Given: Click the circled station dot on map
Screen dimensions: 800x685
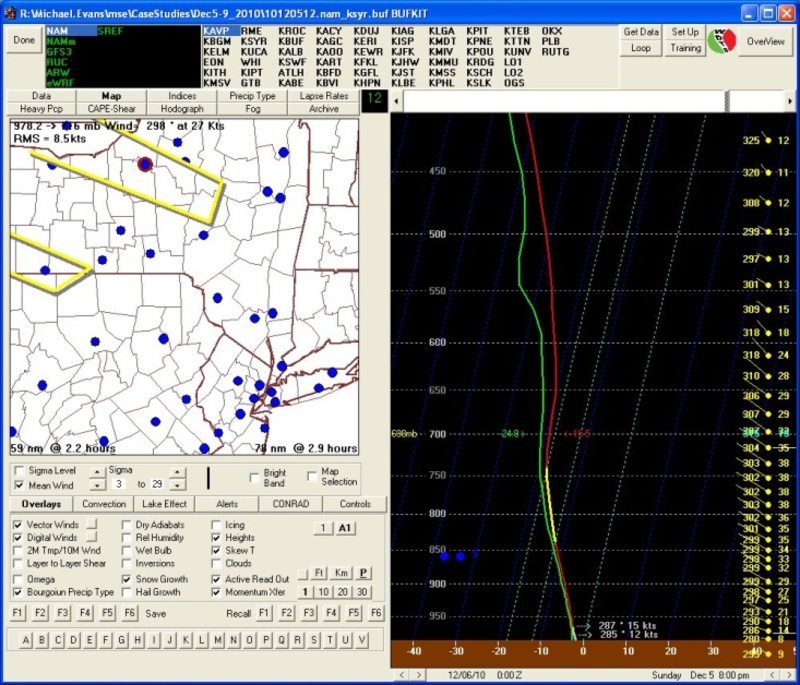Looking at the screenshot, I should tap(145, 164).
